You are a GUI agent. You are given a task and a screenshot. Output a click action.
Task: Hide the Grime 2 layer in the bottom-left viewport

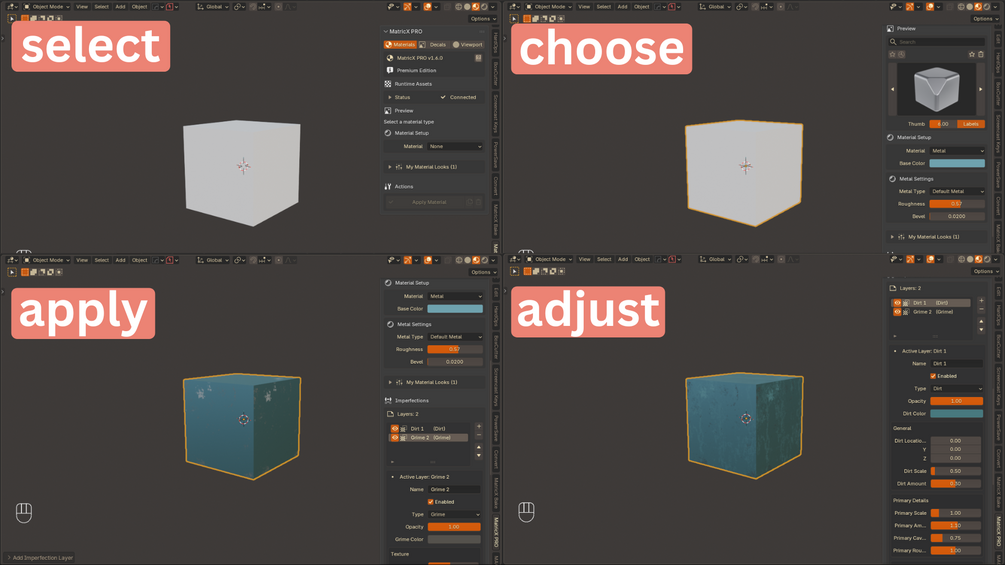[395, 438]
